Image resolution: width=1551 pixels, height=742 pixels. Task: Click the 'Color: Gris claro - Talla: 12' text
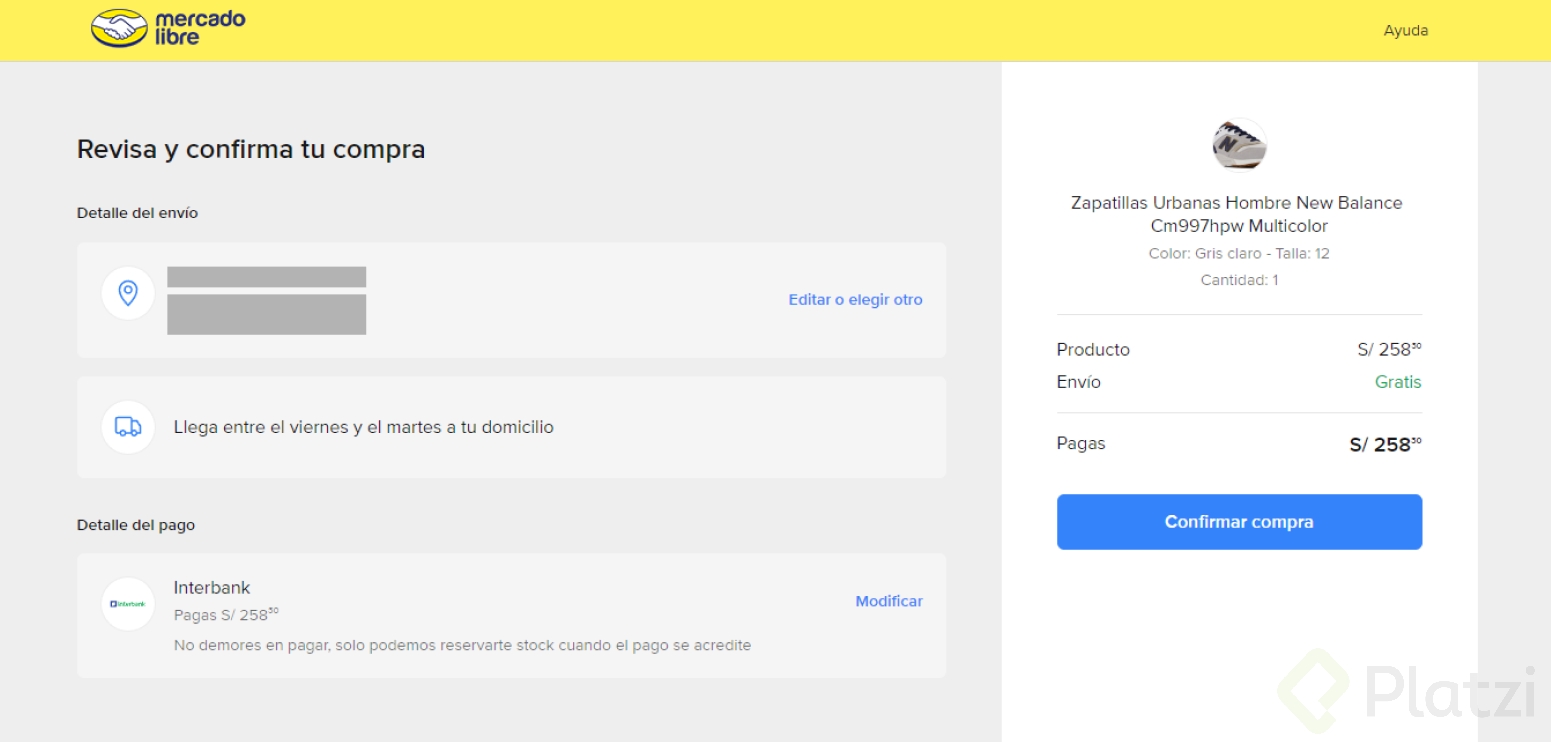click(1239, 253)
